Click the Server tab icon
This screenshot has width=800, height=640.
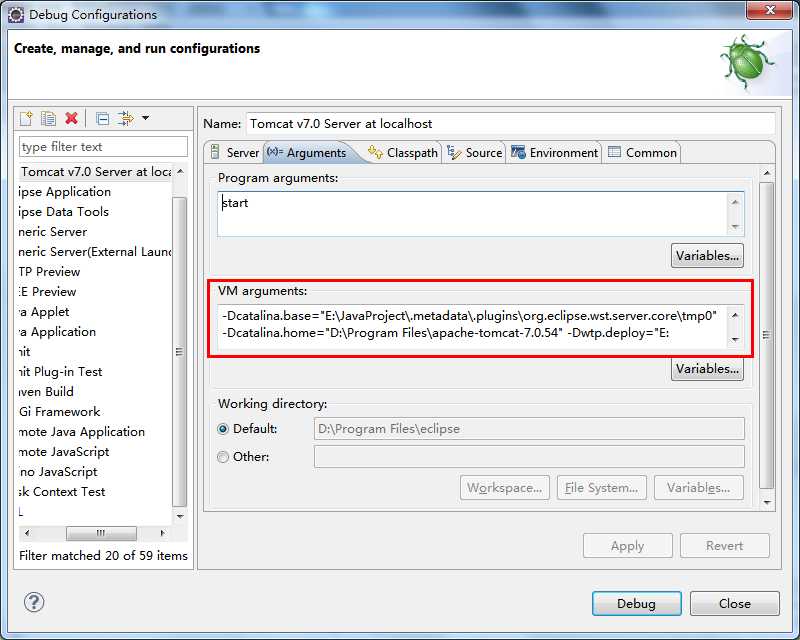point(215,152)
